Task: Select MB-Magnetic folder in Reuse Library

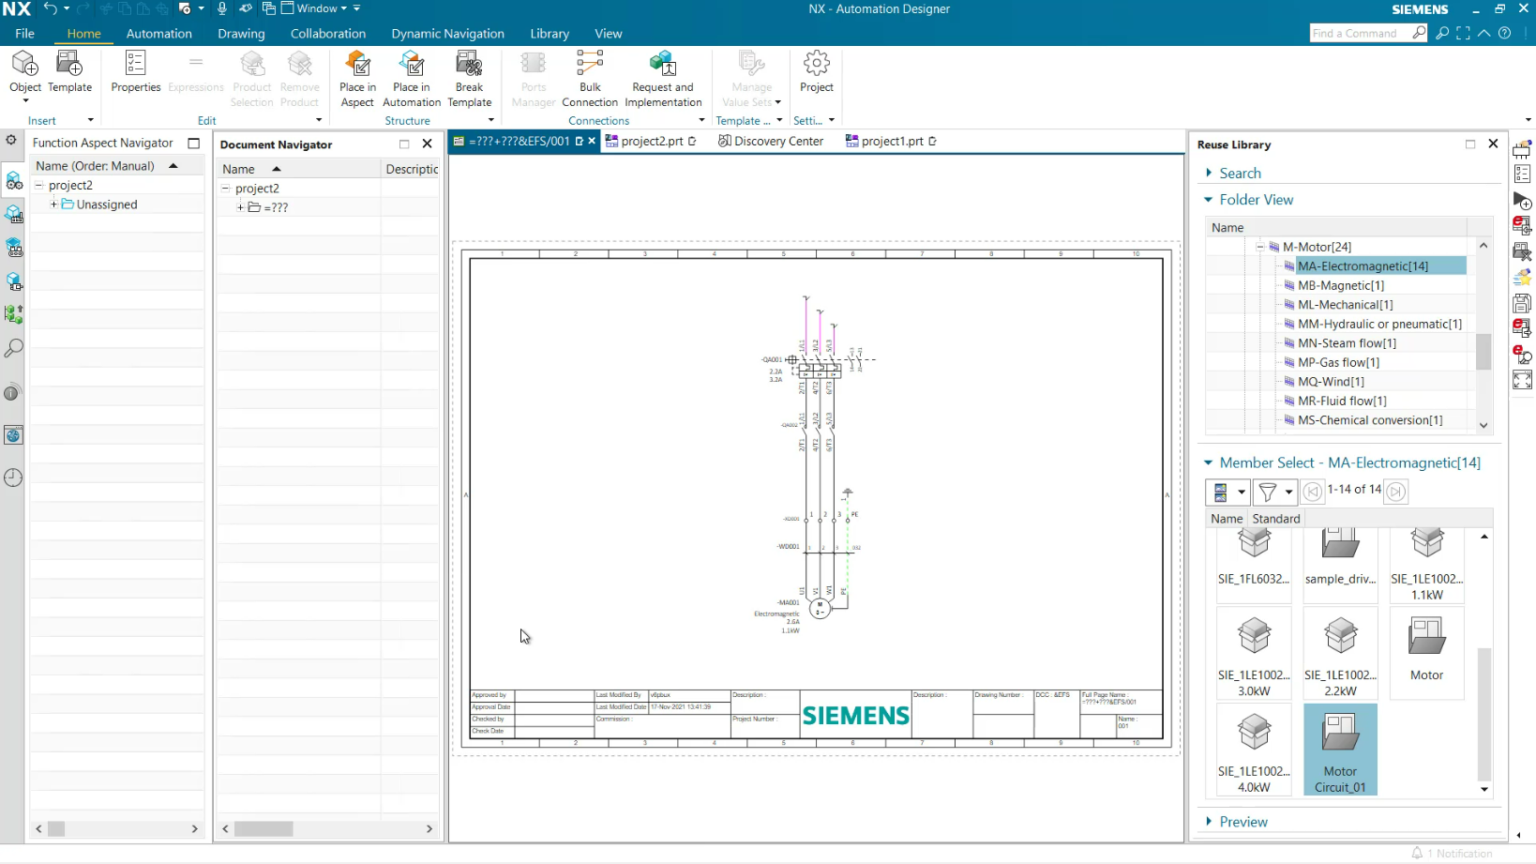Action: [x=1341, y=285]
